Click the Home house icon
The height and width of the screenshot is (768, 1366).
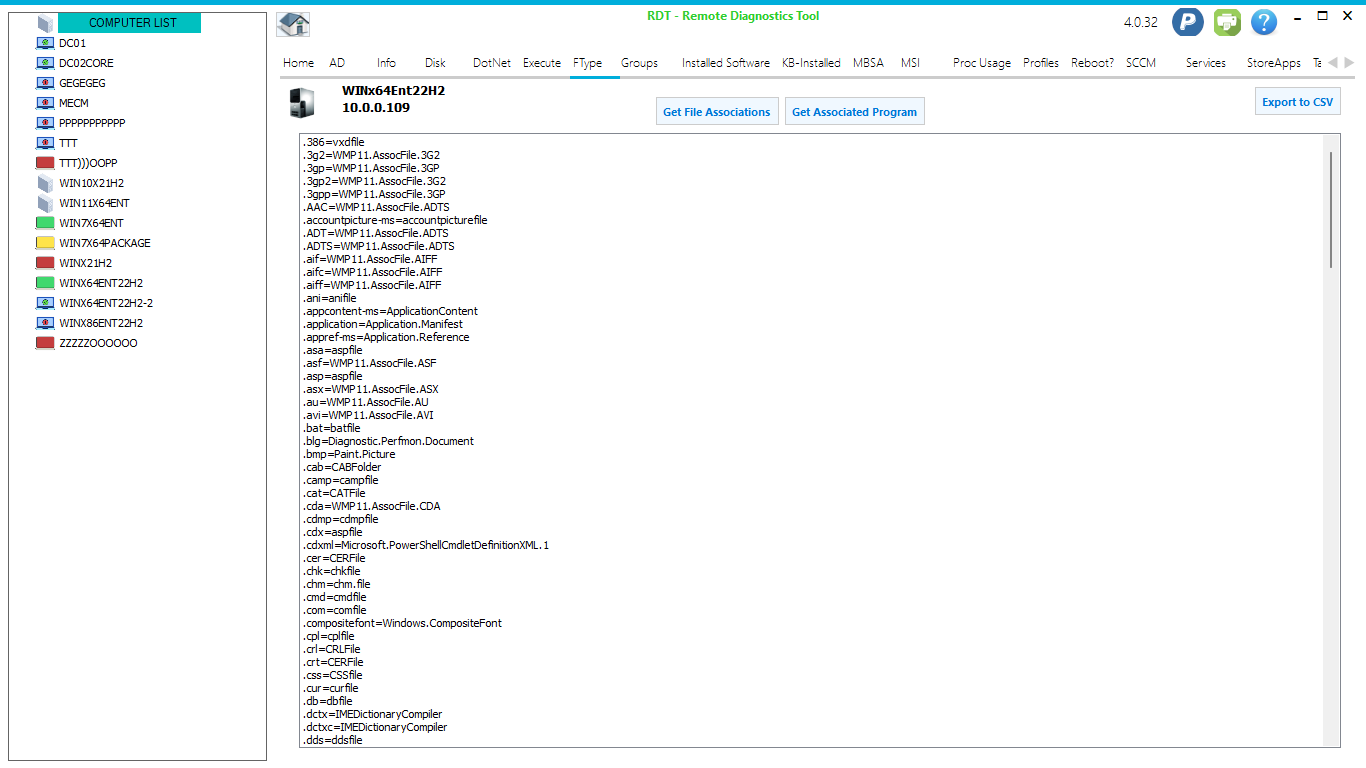[x=293, y=24]
